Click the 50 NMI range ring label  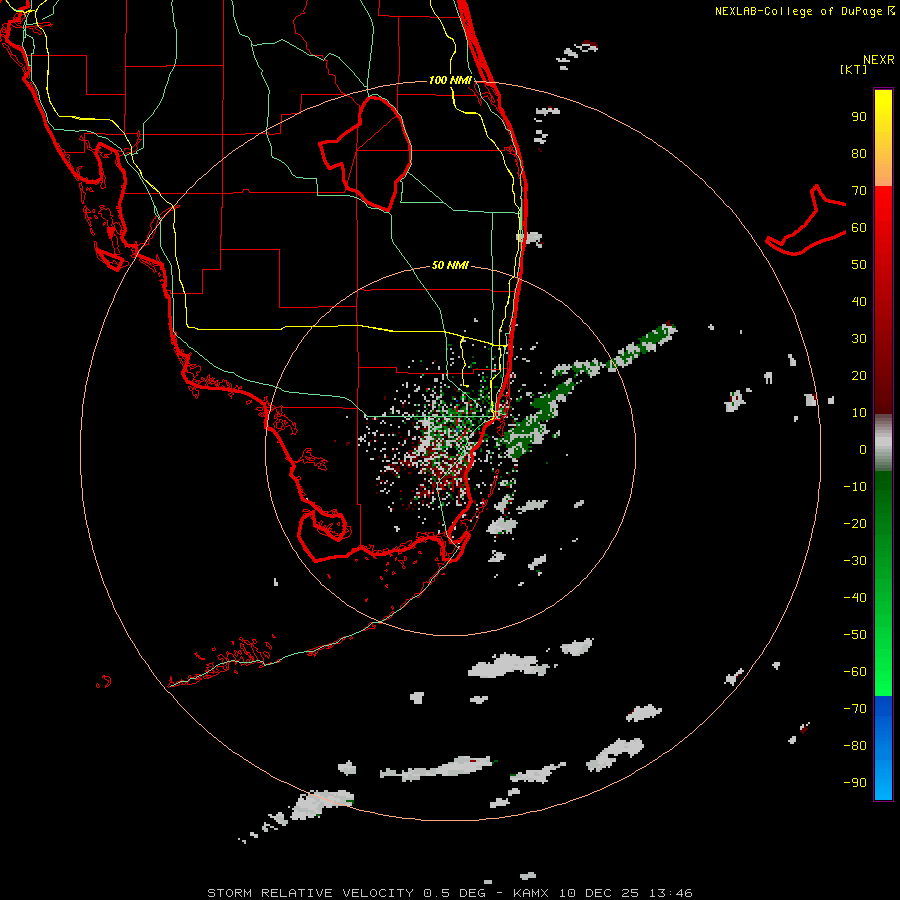(x=450, y=265)
